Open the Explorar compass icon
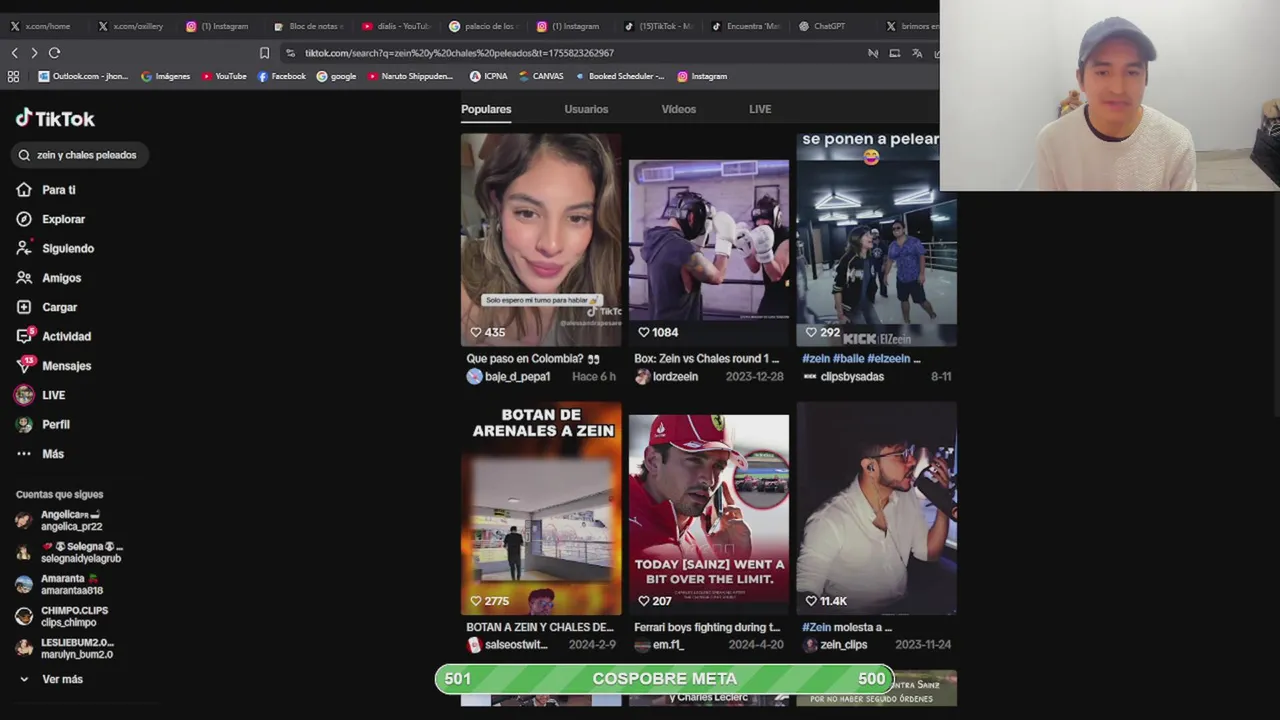The height and width of the screenshot is (720, 1280). click(24, 219)
